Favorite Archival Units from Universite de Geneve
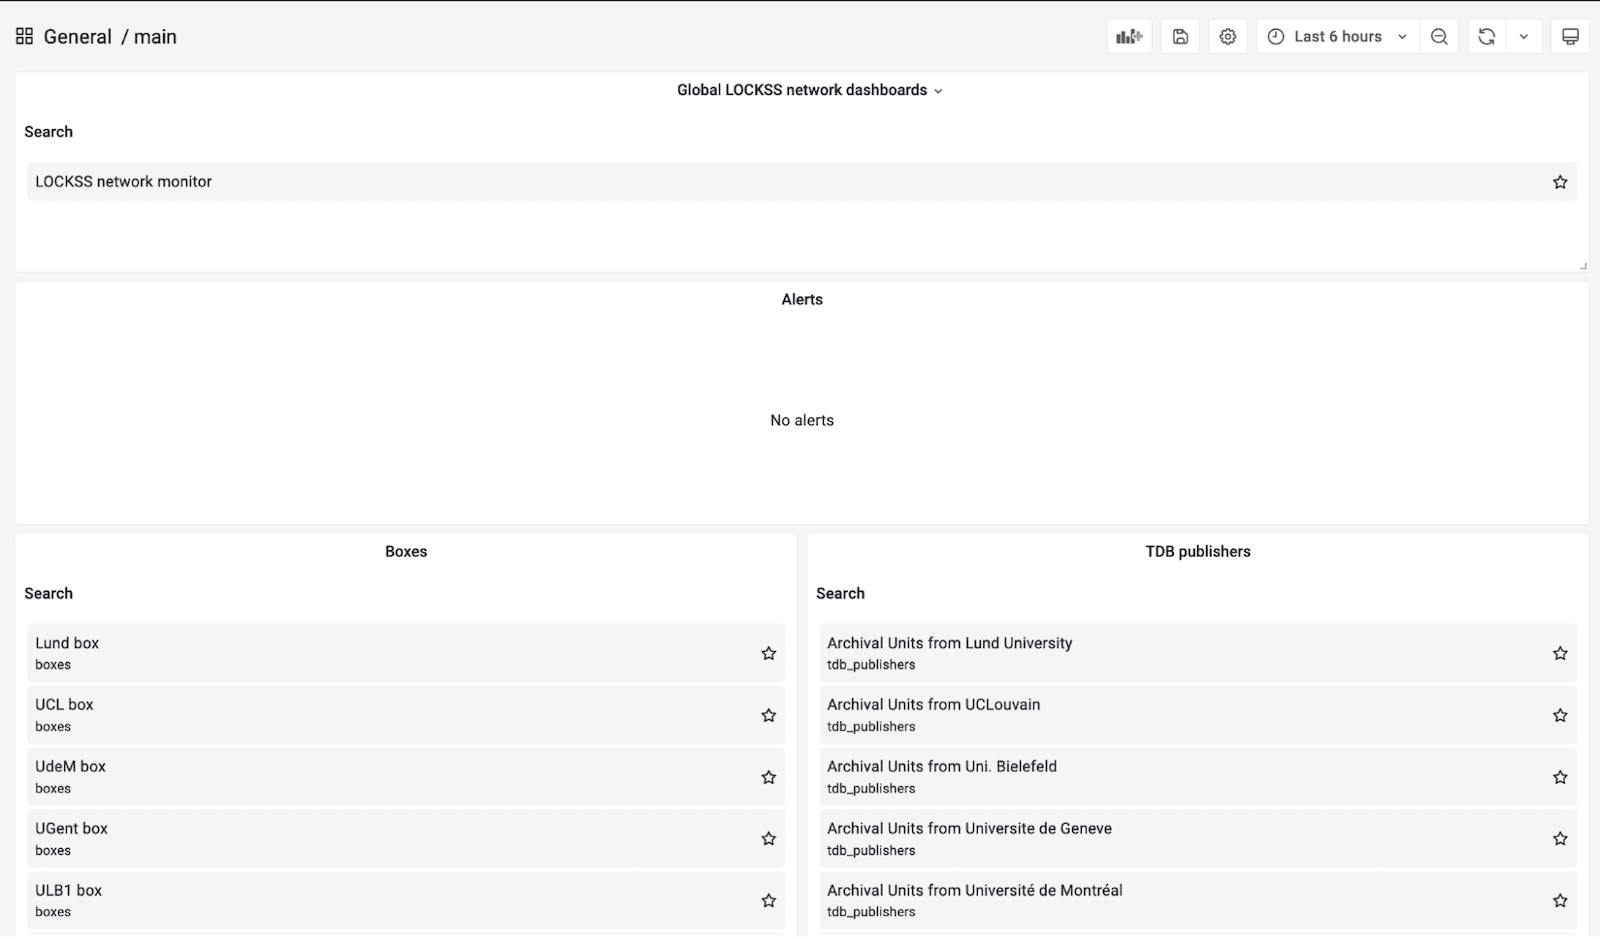Viewport: 1600px width, 937px height. pyautogui.click(x=1560, y=839)
